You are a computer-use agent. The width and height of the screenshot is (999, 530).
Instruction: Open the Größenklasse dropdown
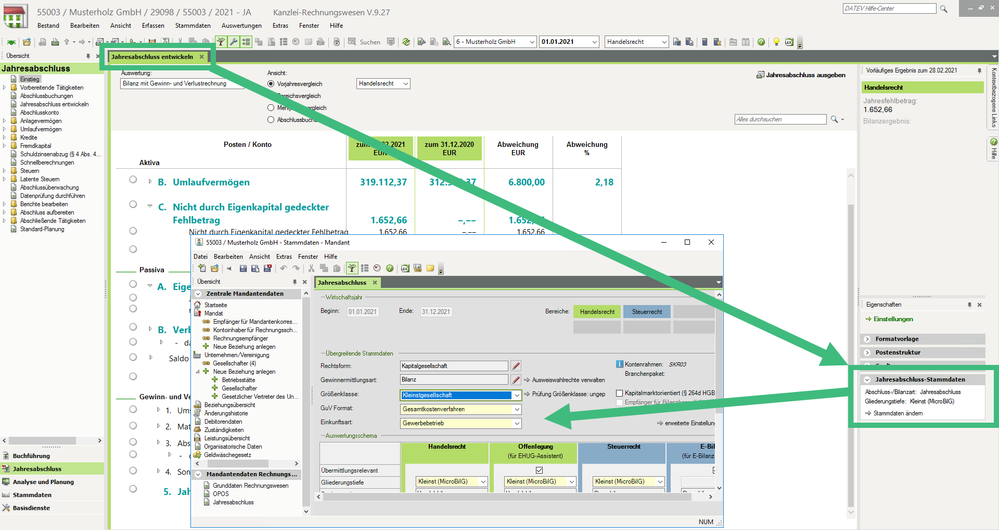pos(516,395)
